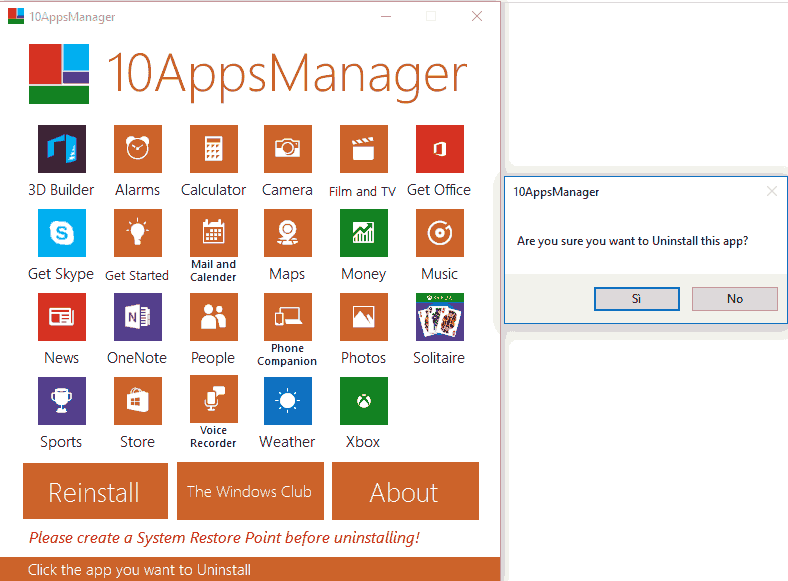Screen dimensions: 788x581
Task: Open the About button
Action: [x=405, y=491]
